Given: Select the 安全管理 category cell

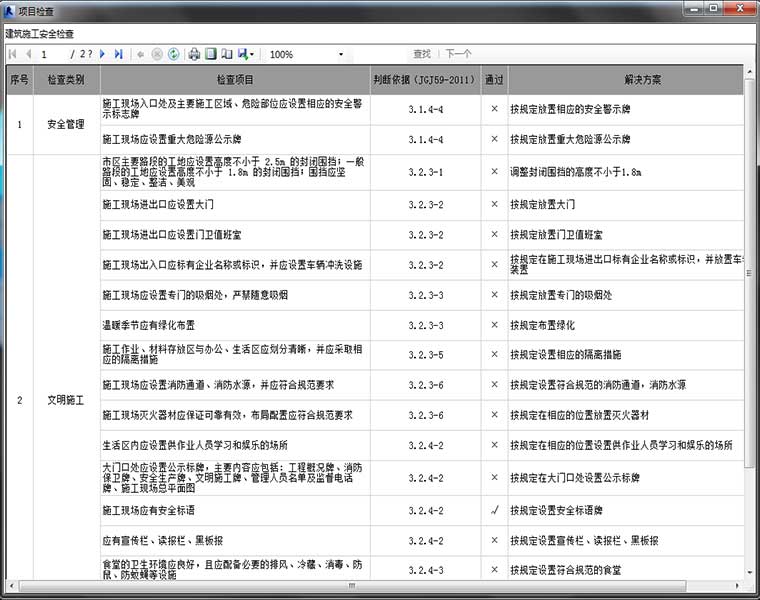Looking at the screenshot, I should click(66, 125).
